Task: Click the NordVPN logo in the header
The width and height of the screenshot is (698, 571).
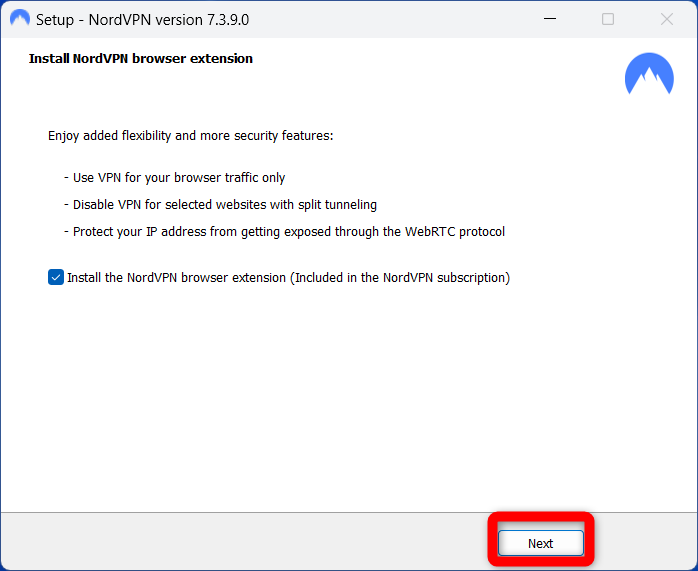Action: pyautogui.click(x=649, y=75)
